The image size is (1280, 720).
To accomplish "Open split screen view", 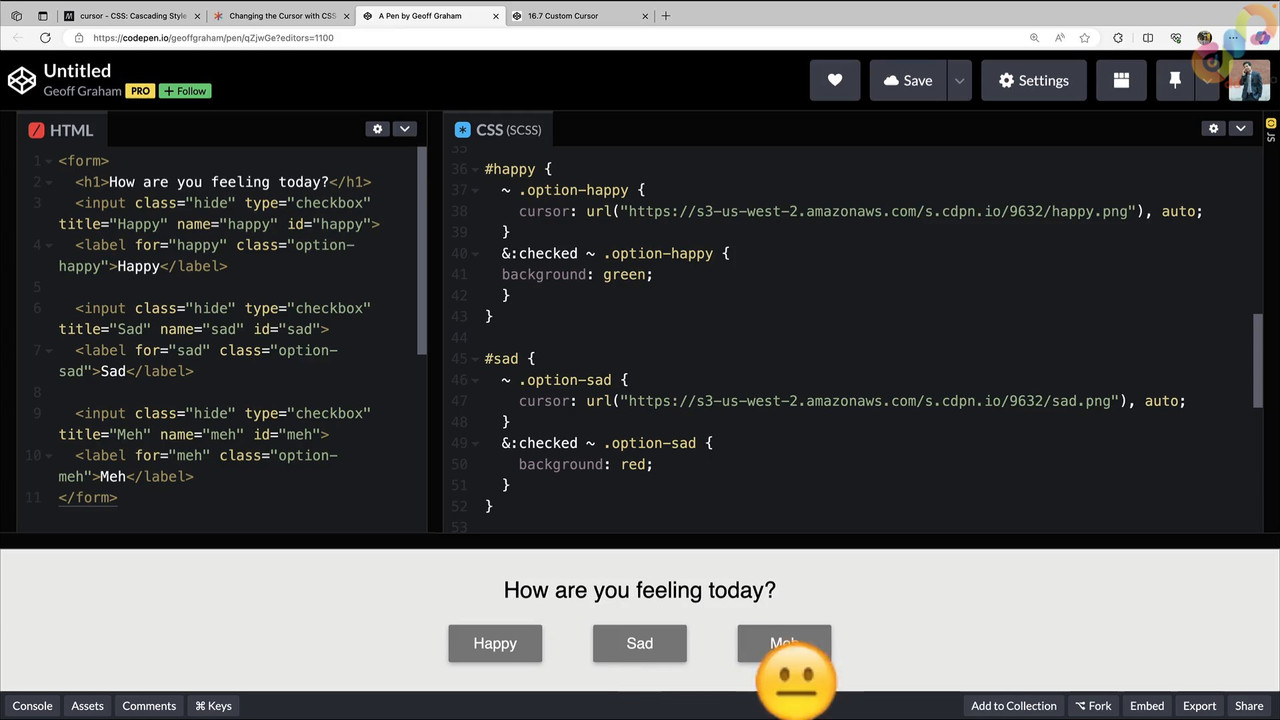I will coord(1148,38).
